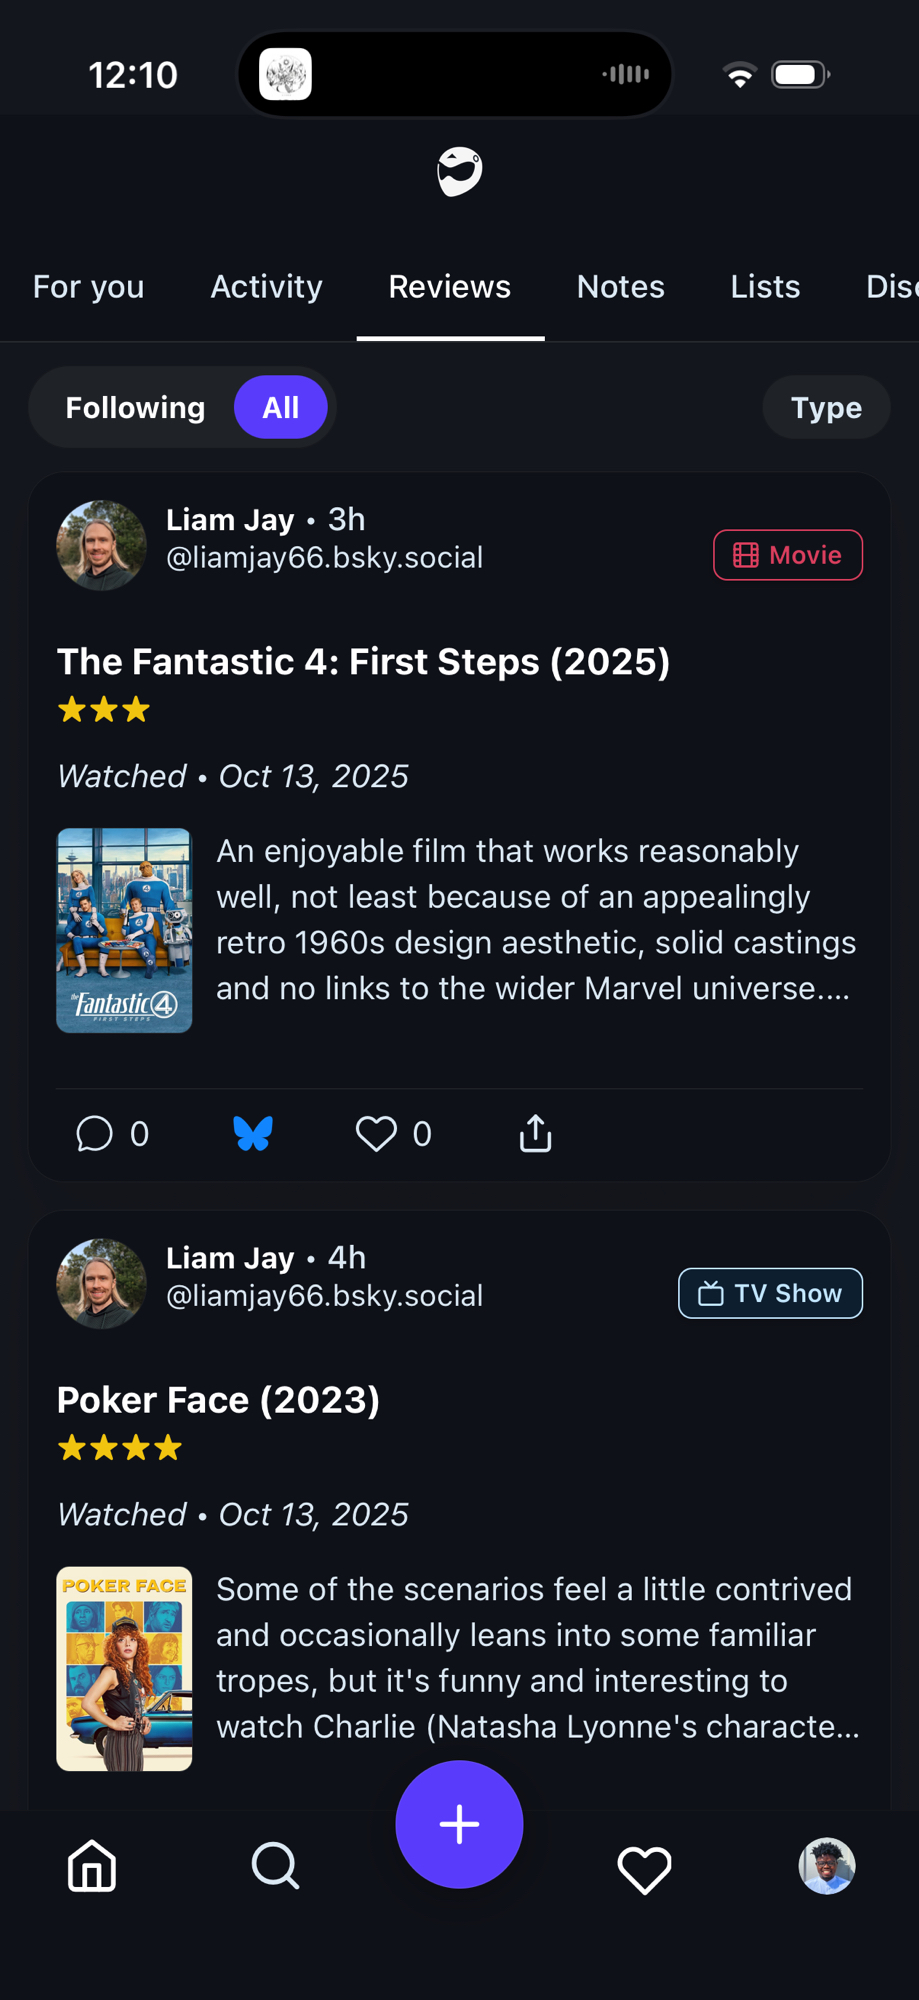Viewport: 919px width, 2000px height.
Task: Switch feed filter to Following
Action: (135, 408)
